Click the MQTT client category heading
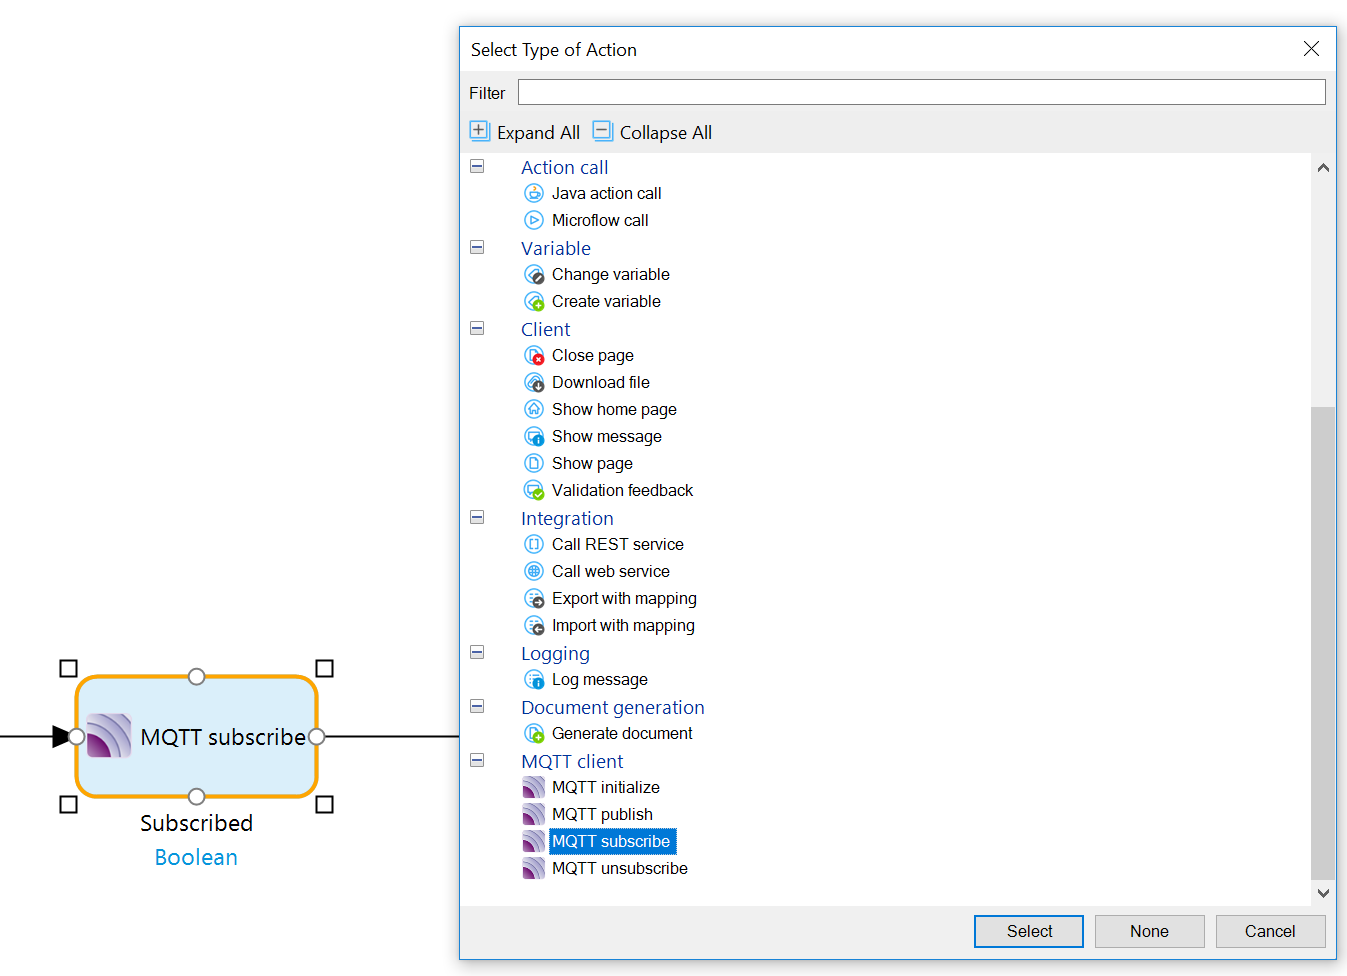Viewport: 1347px width, 976px height. pos(572,761)
